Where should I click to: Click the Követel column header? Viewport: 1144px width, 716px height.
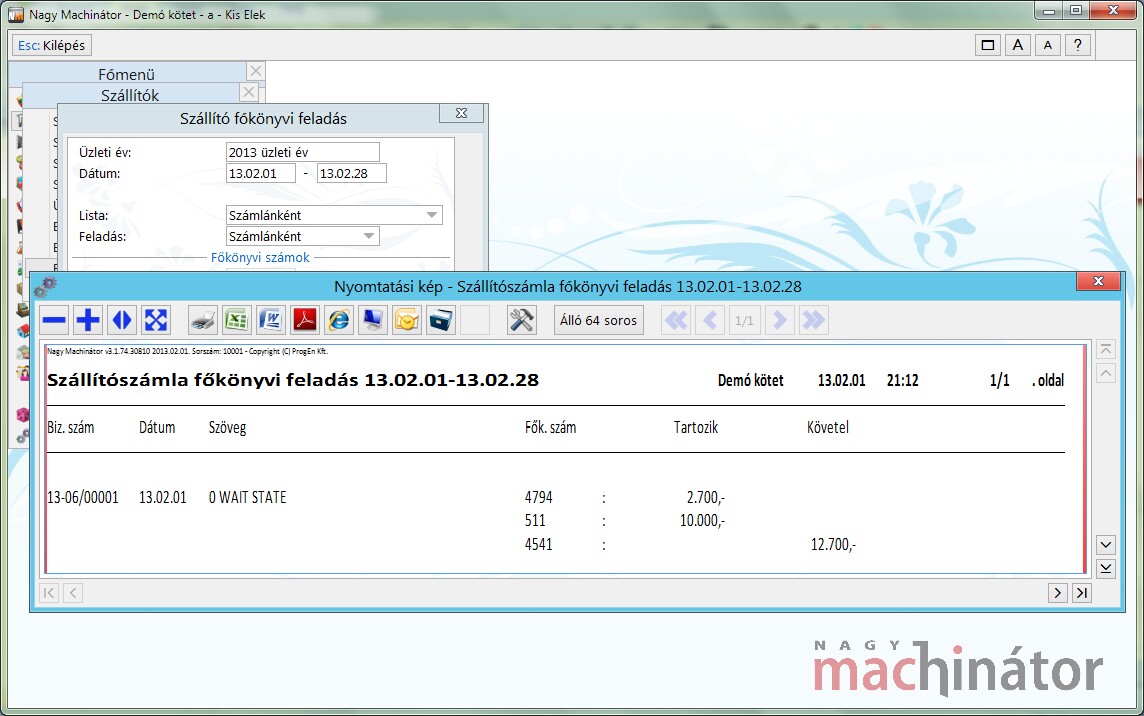[827, 428]
